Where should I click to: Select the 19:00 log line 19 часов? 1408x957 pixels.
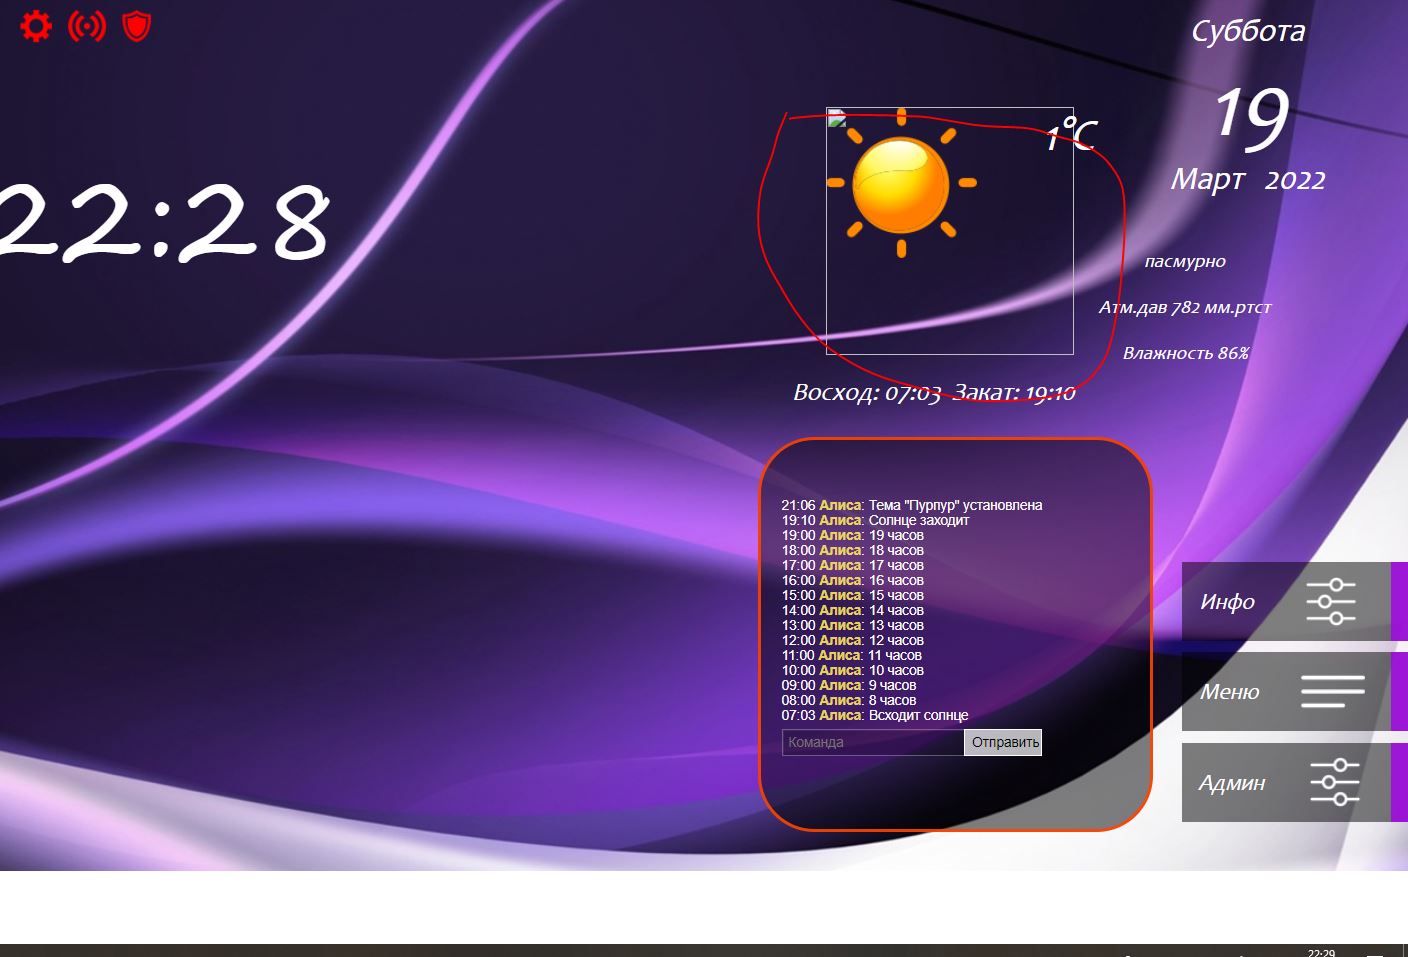tap(853, 535)
